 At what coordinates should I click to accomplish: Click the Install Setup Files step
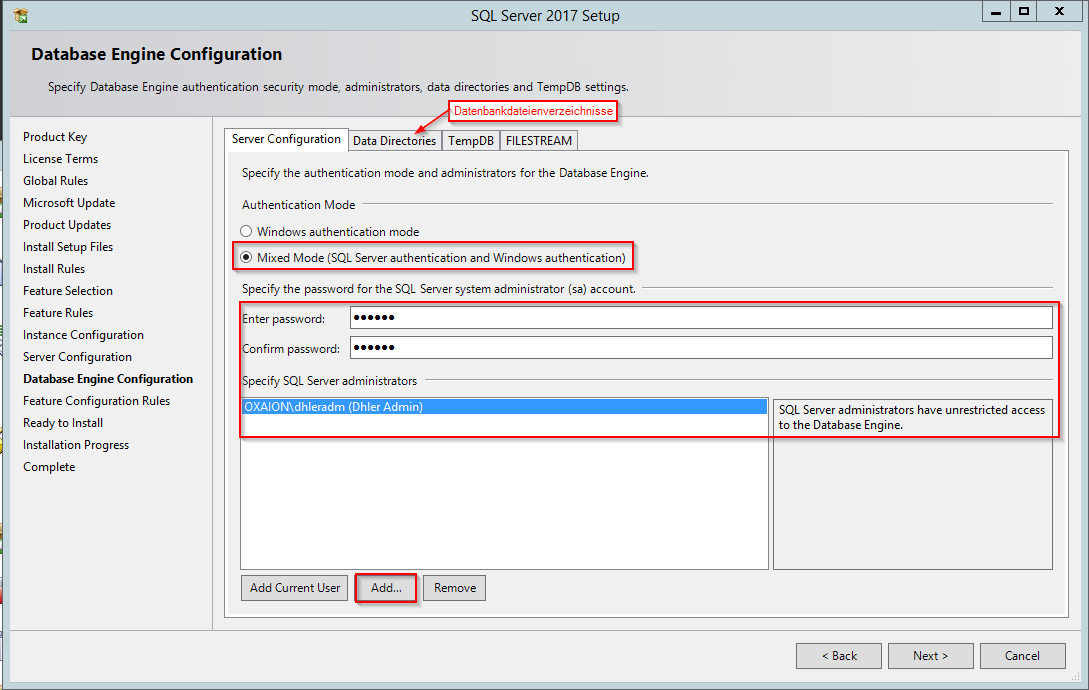(x=68, y=247)
